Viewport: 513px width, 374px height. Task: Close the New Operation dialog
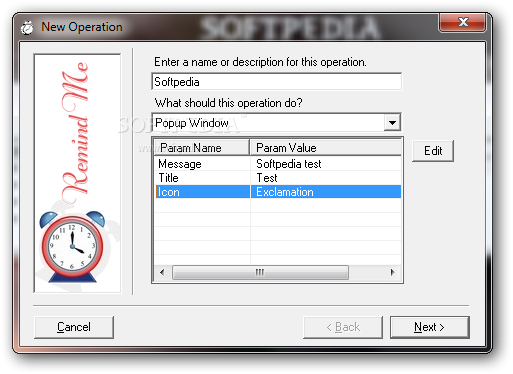click(462, 22)
